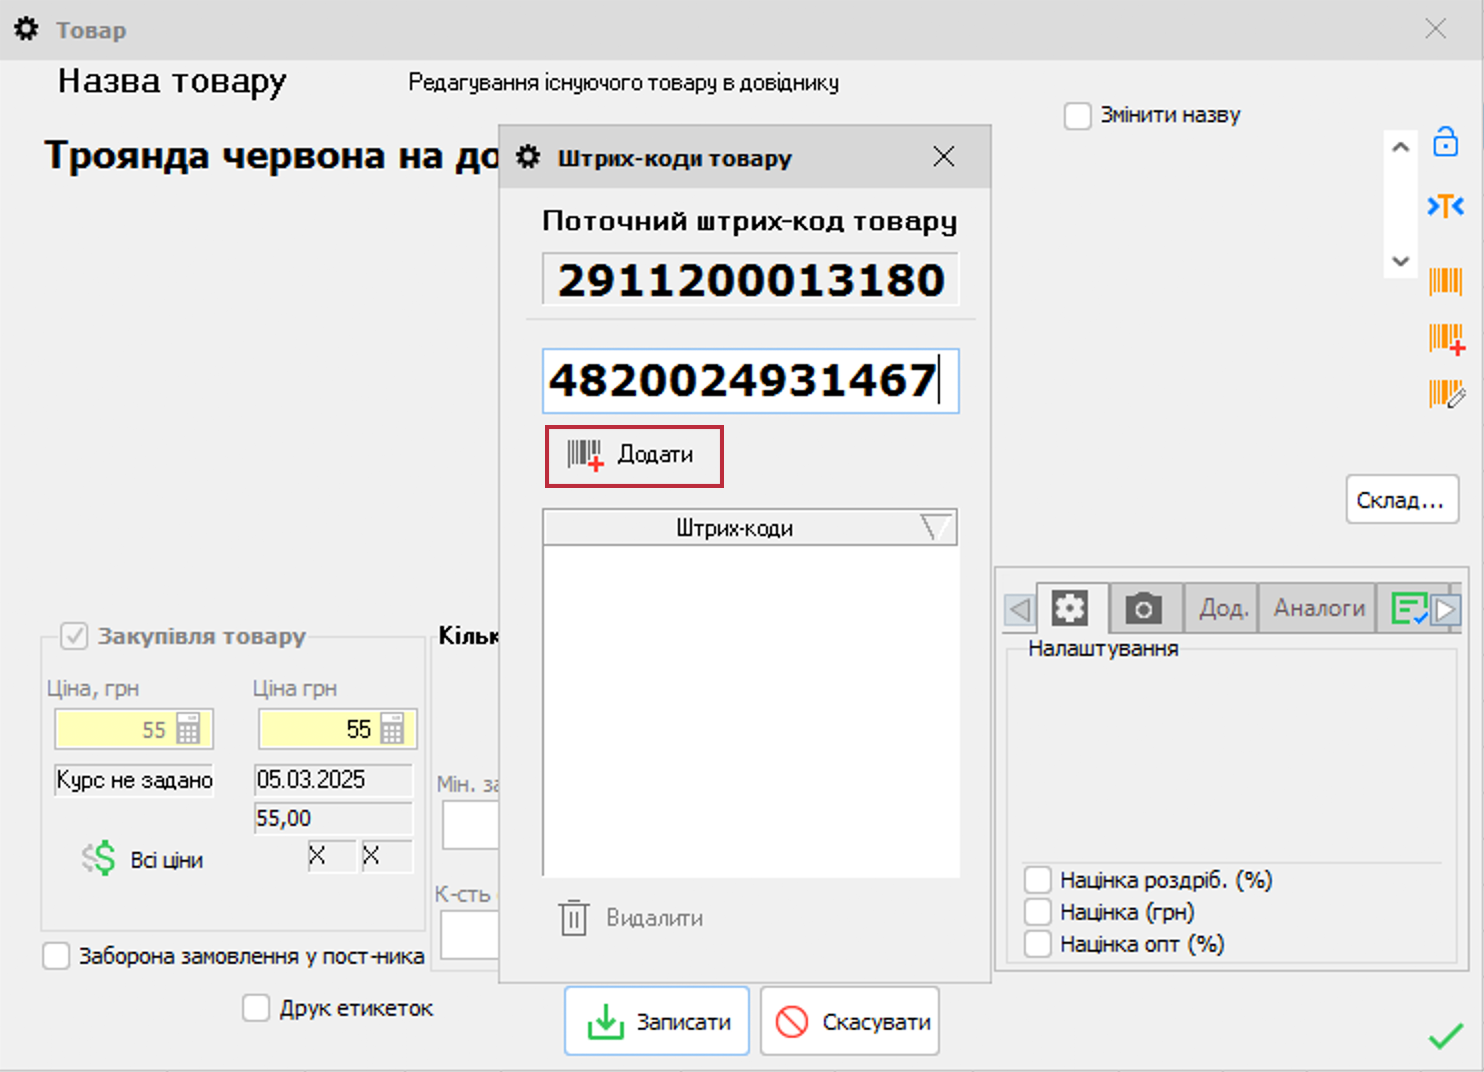The width and height of the screenshot is (1484, 1072).
Task: Toggle 'Друк етикеток' checkbox
Action: tap(256, 1008)
